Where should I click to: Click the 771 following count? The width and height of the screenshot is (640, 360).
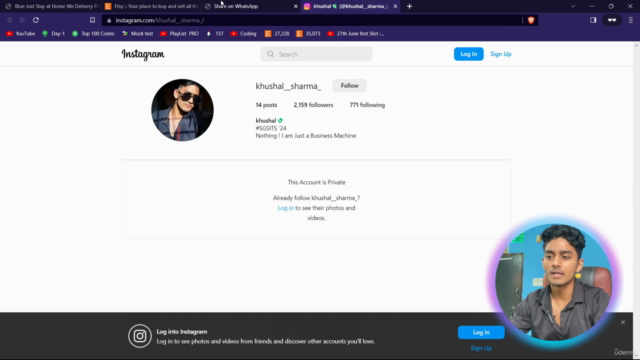367,105
